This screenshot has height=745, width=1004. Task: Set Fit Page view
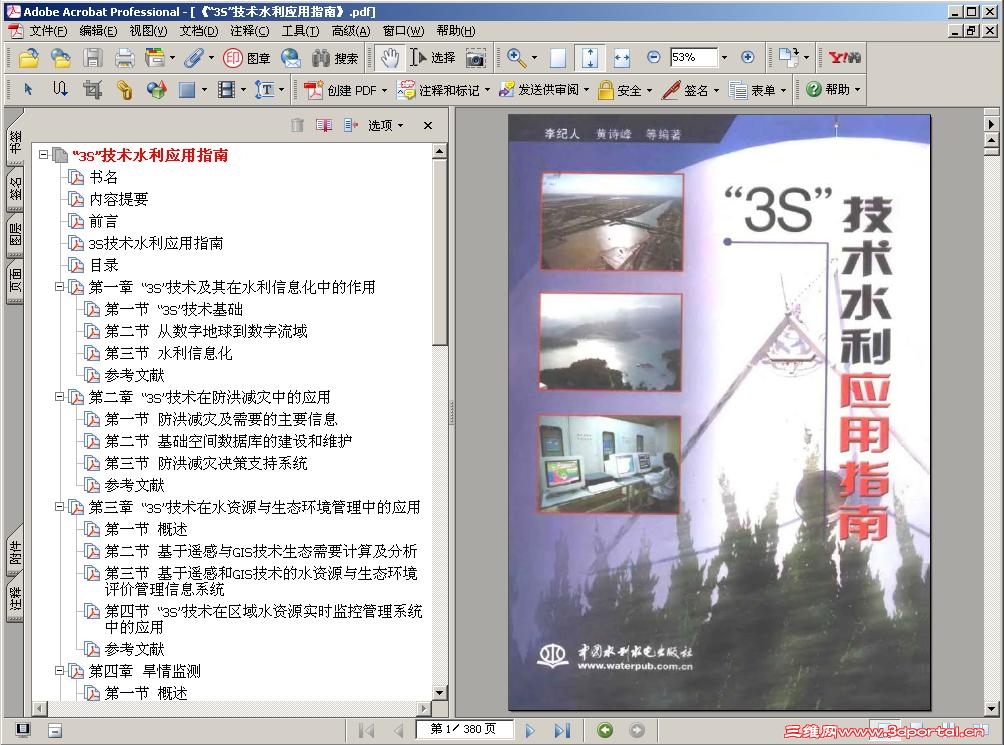point(590,58)
